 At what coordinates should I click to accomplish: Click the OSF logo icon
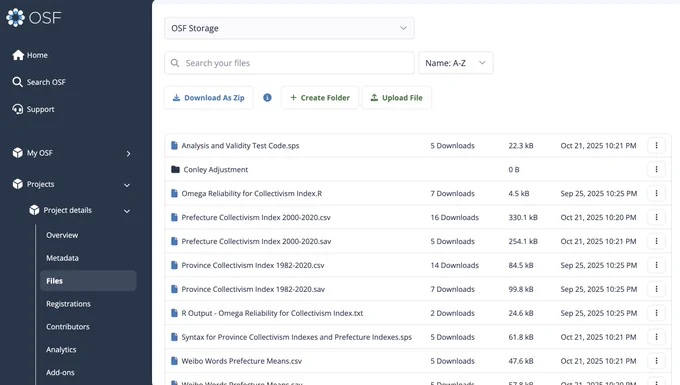(x=16, y=17)
